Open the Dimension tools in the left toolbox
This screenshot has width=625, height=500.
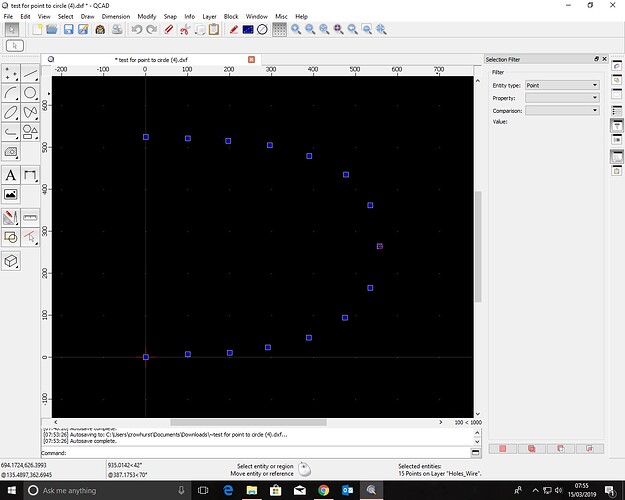point(30,175)
